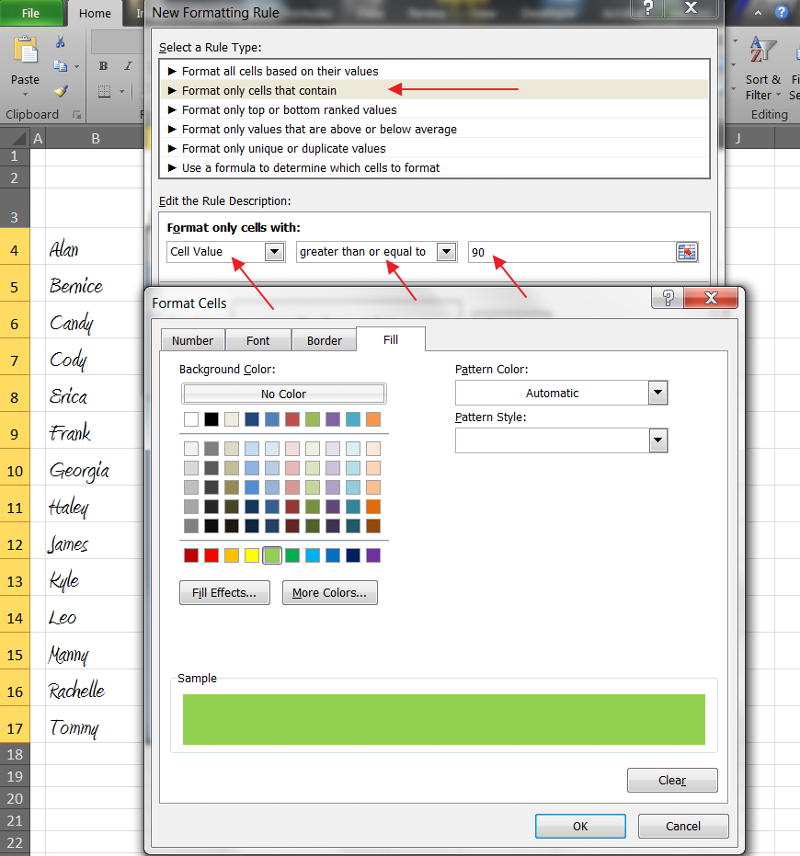The image size is (800, 856).
Task: Close the Format Cells dialog
Action: [x=710, y=298]
